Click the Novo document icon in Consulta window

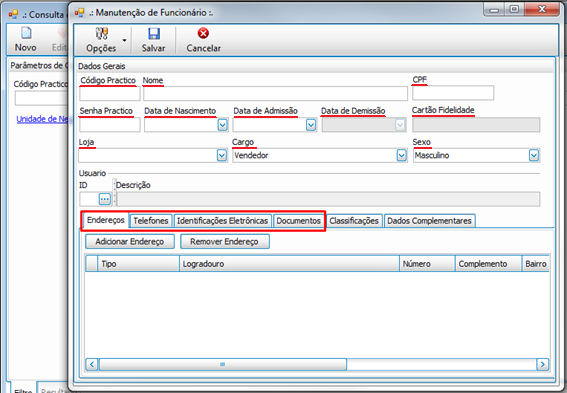pos(26,33)
